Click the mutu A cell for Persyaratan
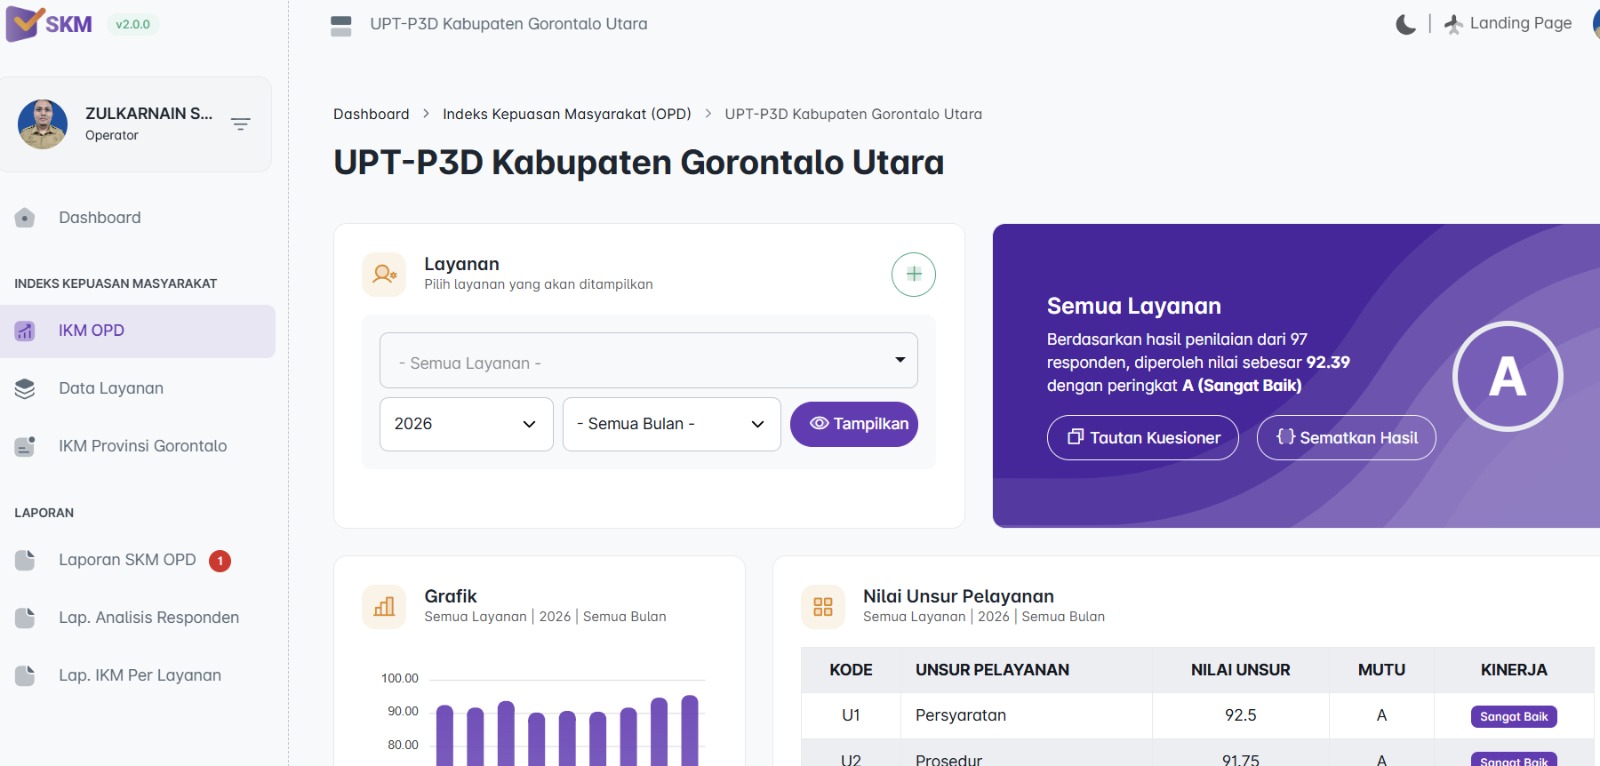 (1382, 715)
